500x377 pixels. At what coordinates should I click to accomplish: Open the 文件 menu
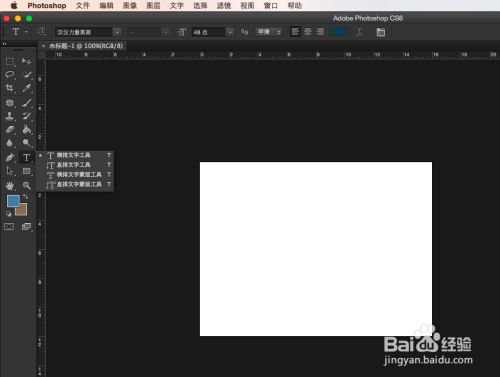click(83, 6)
